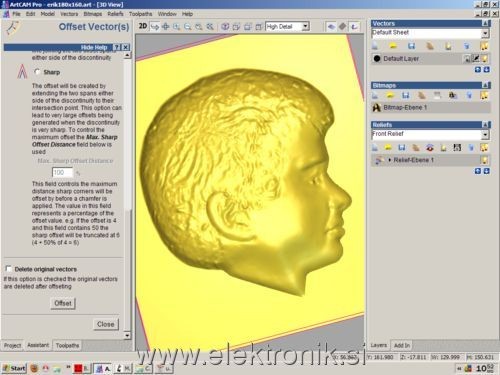500x375 pixels.
Task: Switch to the Add In tab
Action: [x=402, y=345]
